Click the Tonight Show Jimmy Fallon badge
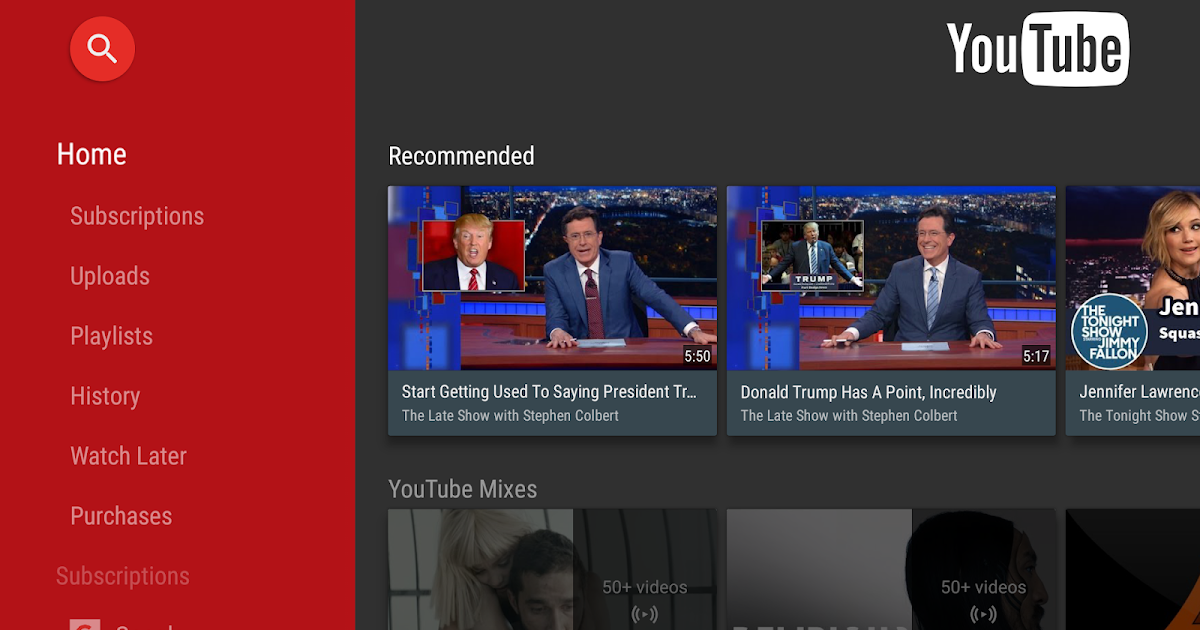 tap(1109, 331)
